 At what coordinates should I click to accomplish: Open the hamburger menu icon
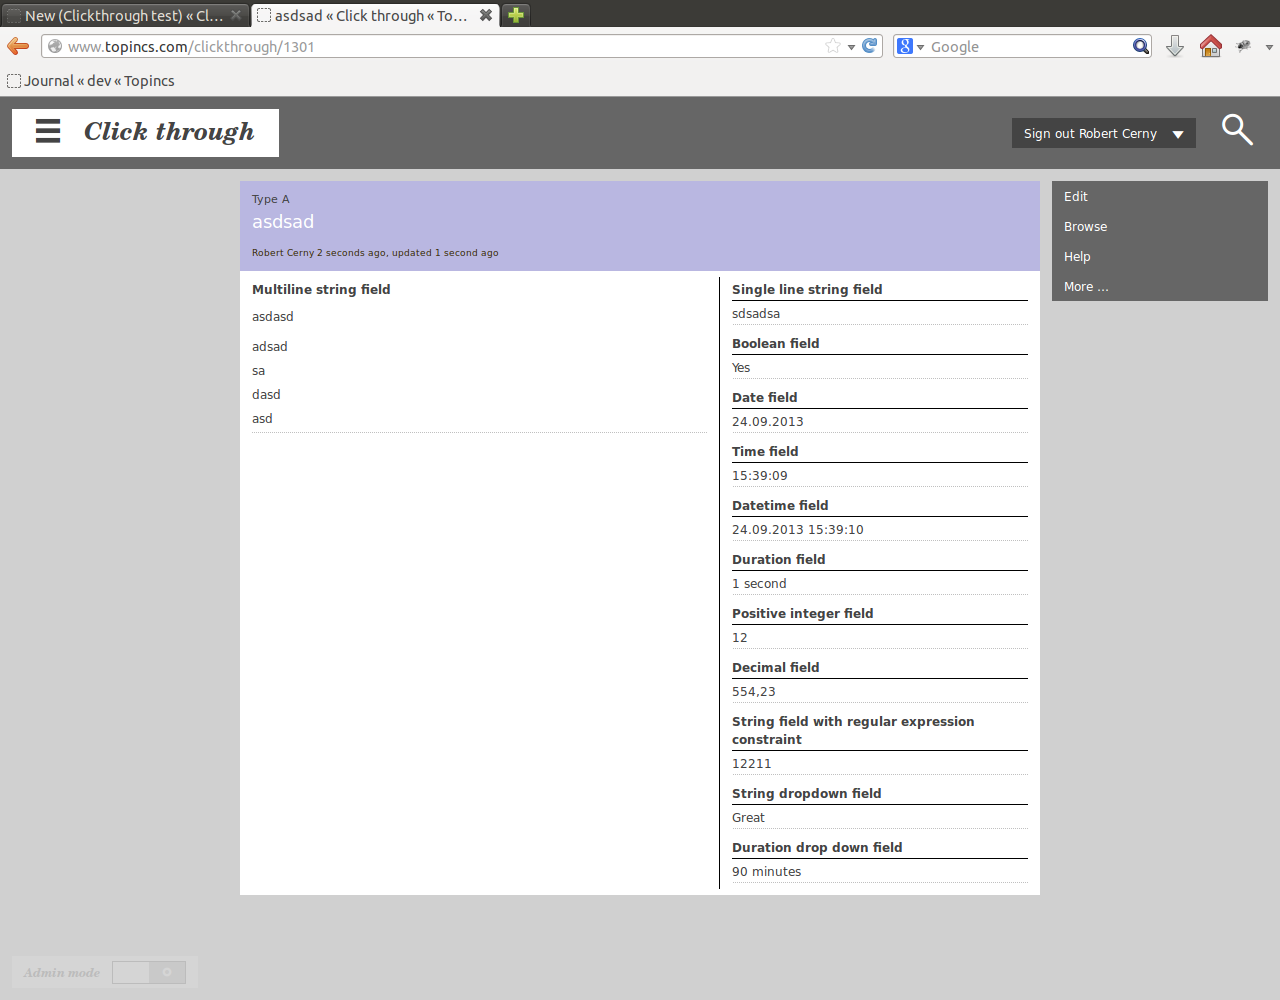pos(48,132)
